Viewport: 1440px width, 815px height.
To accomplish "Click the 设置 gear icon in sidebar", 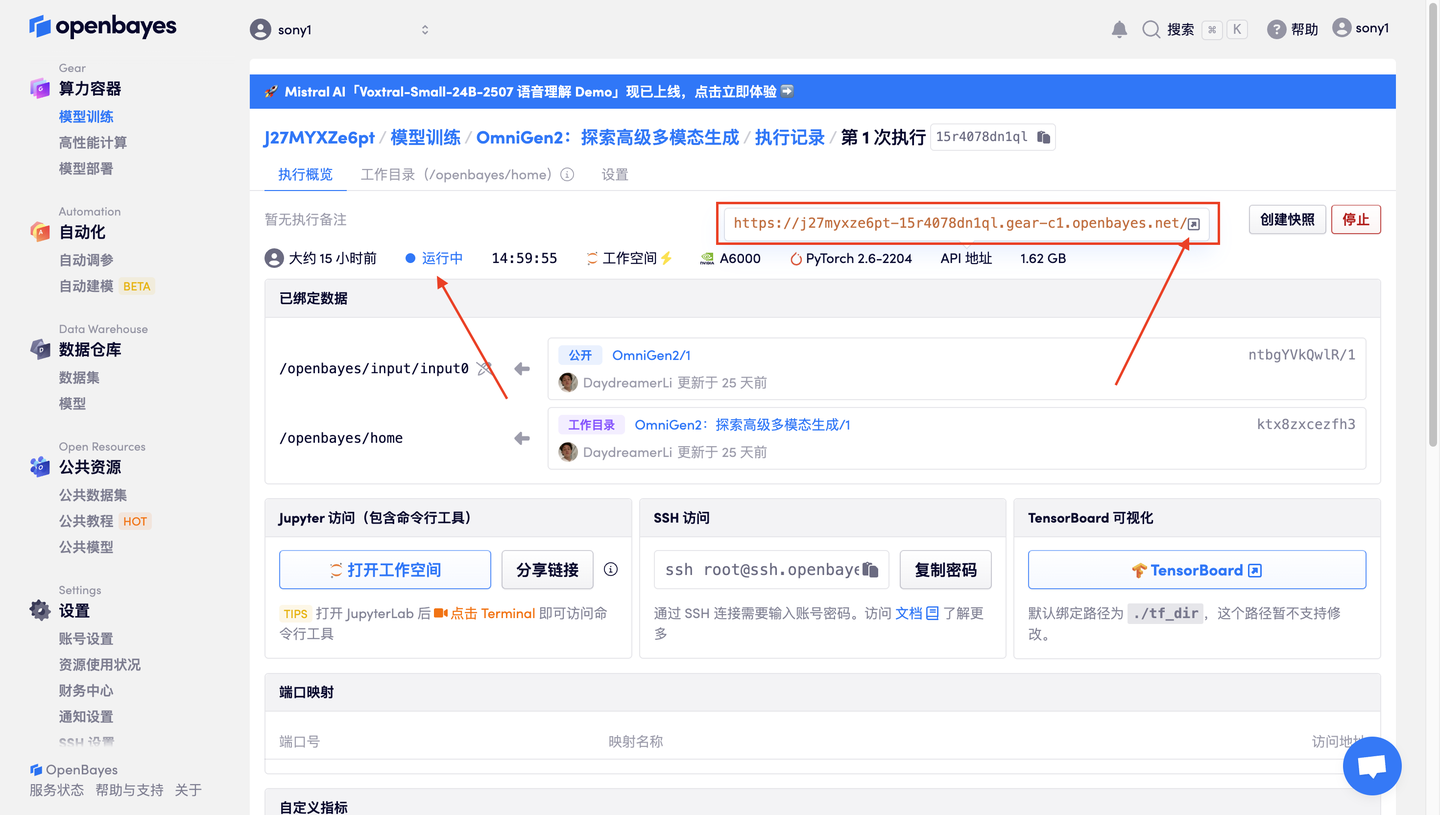I will click(x=40, y=610).
